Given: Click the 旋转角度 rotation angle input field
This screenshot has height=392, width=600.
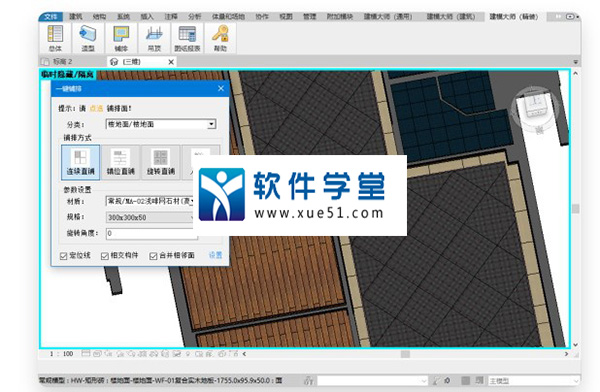Looking at the screenshot, I should pyautogui.click(x=152, y=233).
